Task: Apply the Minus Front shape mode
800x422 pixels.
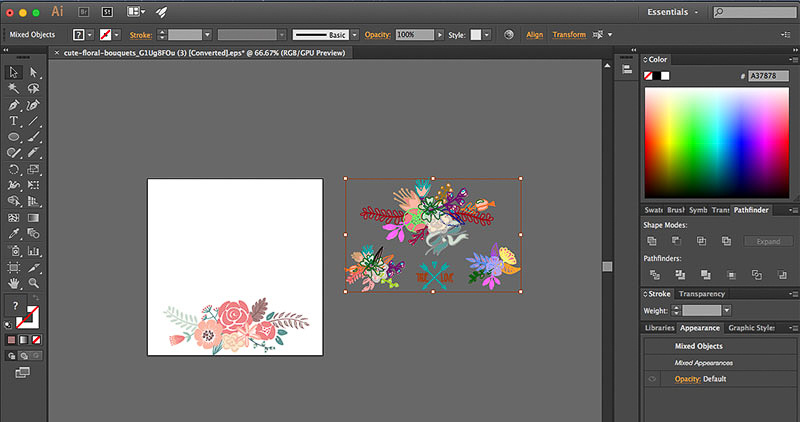Action: [x=676, y=241]
